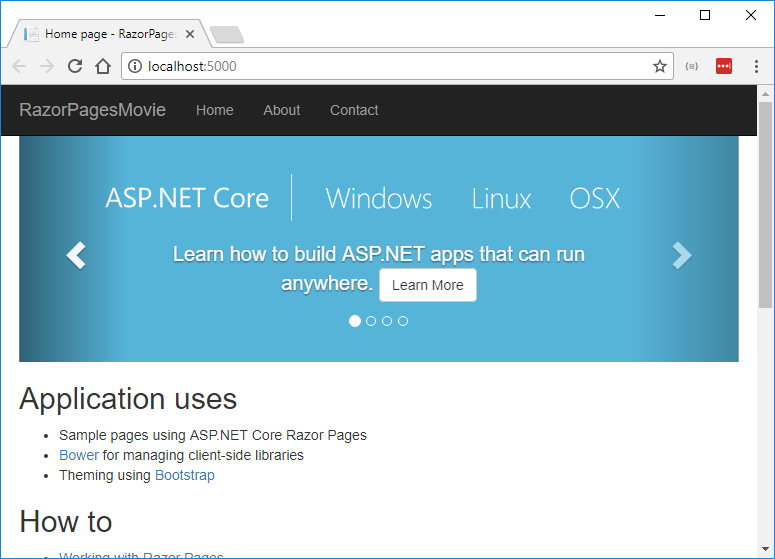775x559 pixels.
Task: Open the About page in navbar
Action: 281,110
